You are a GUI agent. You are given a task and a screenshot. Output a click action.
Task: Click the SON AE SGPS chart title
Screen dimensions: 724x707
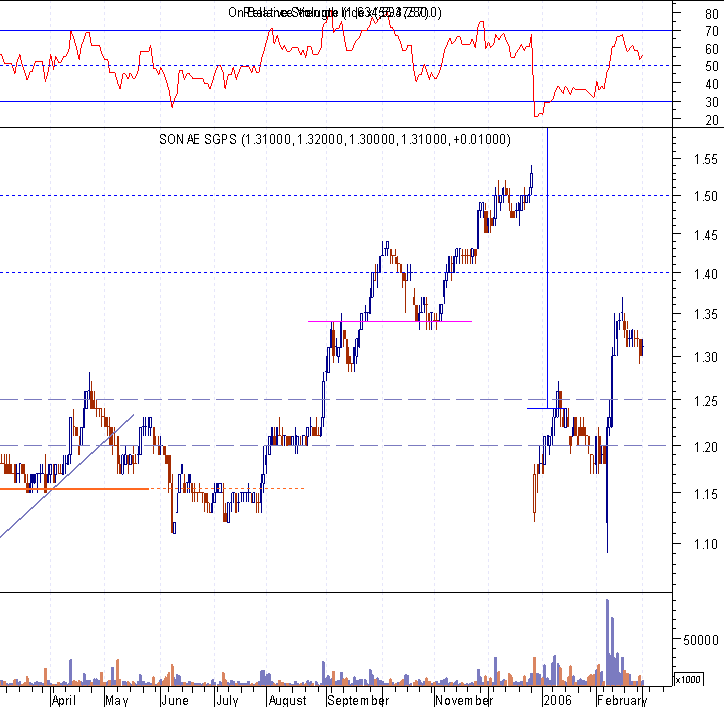tap(335, 139)
